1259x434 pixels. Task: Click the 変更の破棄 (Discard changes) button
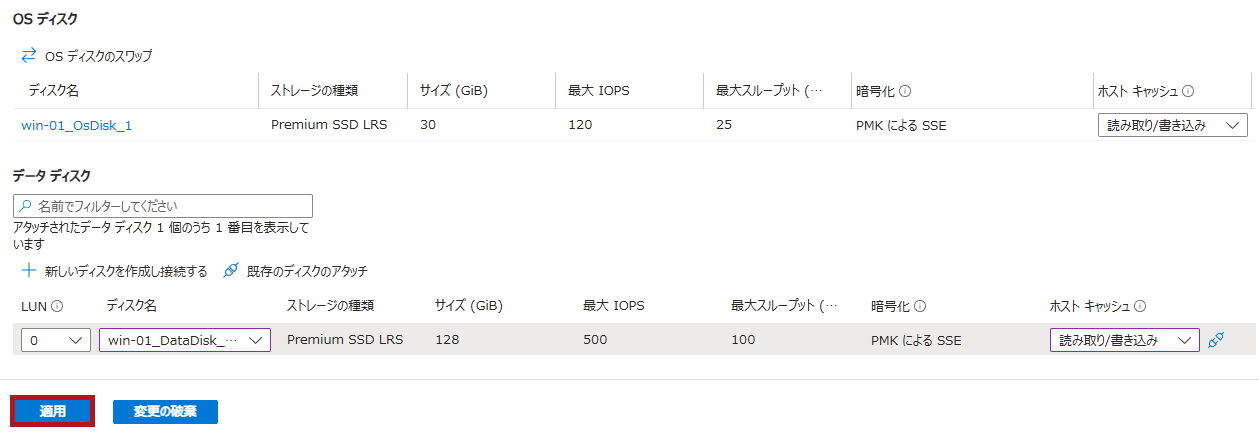165,412
